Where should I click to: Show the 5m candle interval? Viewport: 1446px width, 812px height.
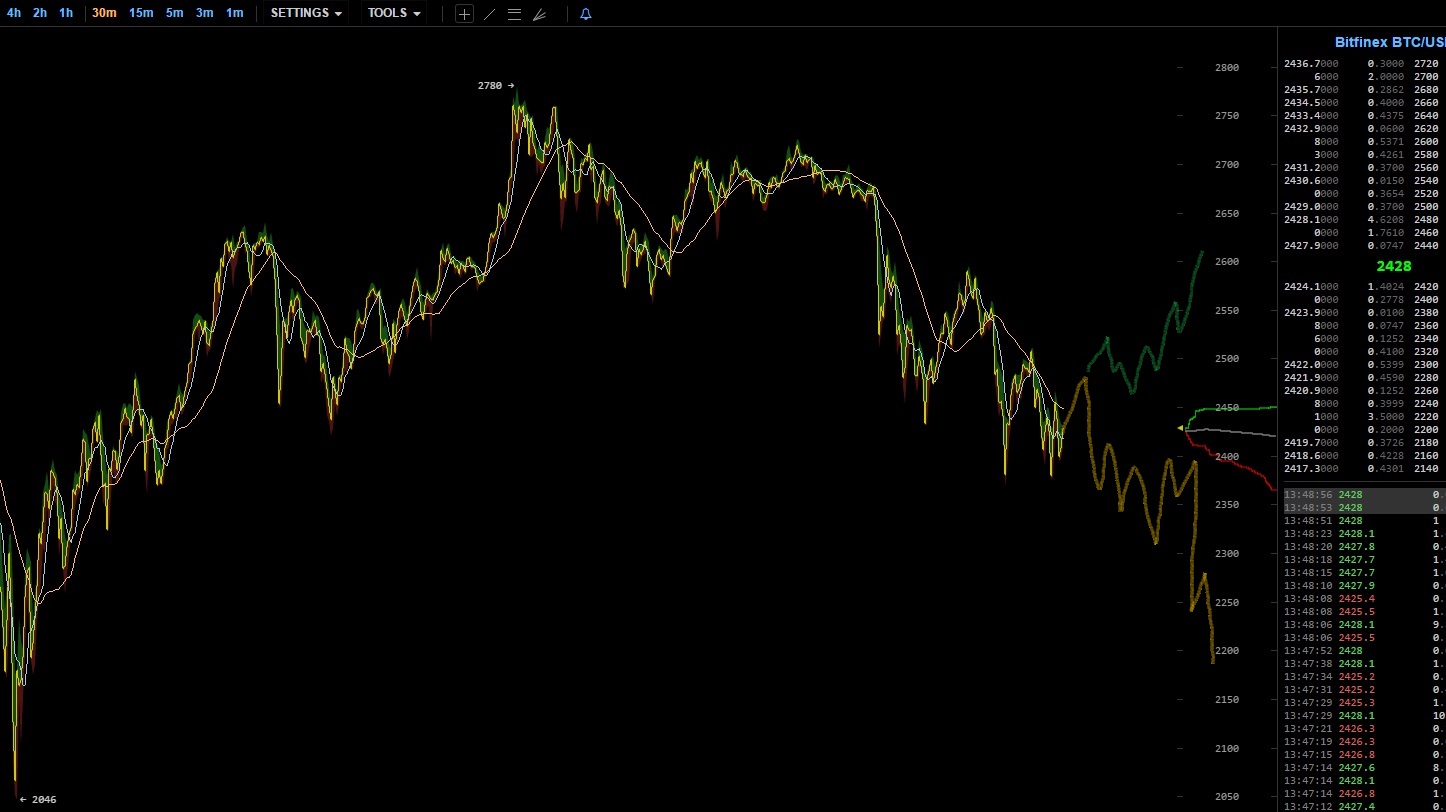175,13
